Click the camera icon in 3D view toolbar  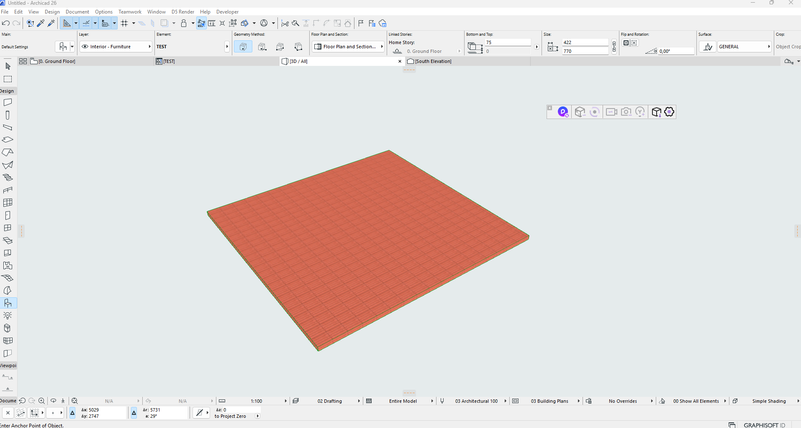coord(625,112)
